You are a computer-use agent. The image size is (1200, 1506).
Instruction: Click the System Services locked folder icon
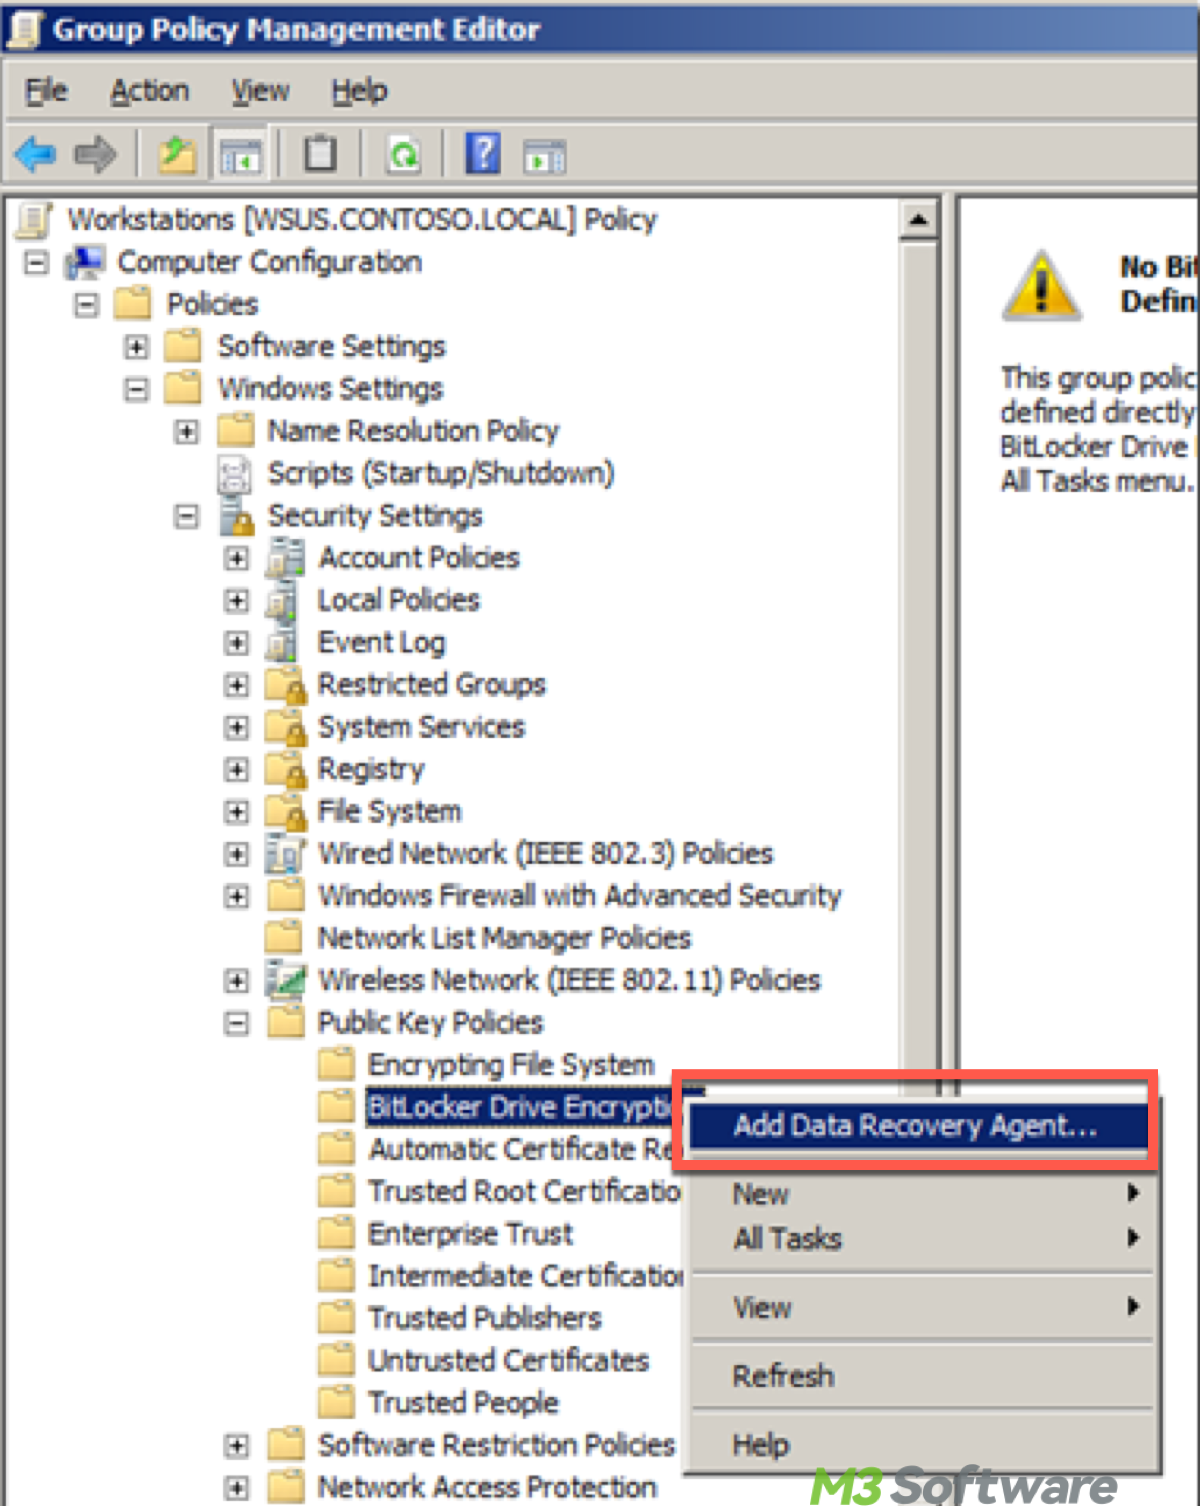(x=285, y=728)
